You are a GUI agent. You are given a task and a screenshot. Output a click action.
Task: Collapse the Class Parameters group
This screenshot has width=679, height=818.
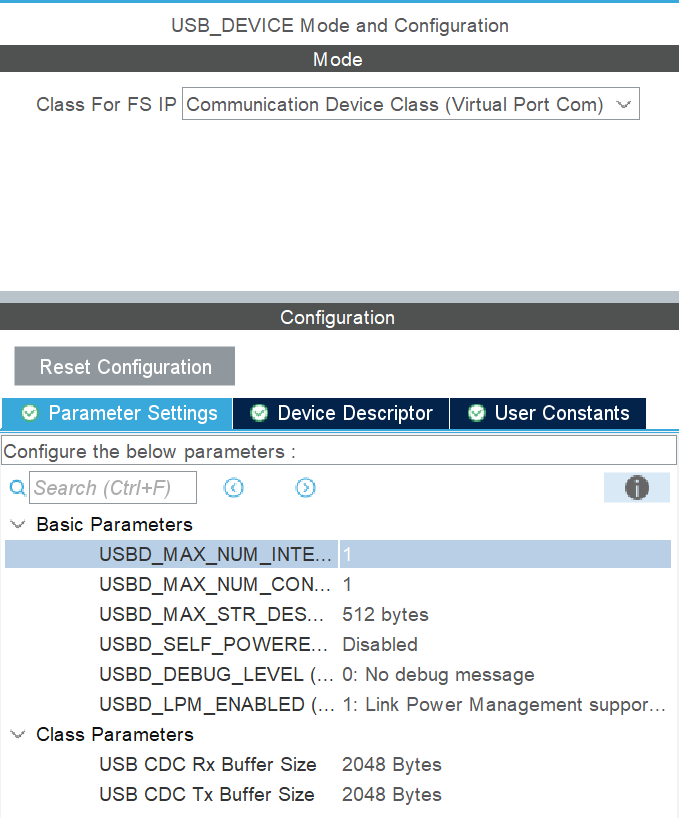point(18,734)
